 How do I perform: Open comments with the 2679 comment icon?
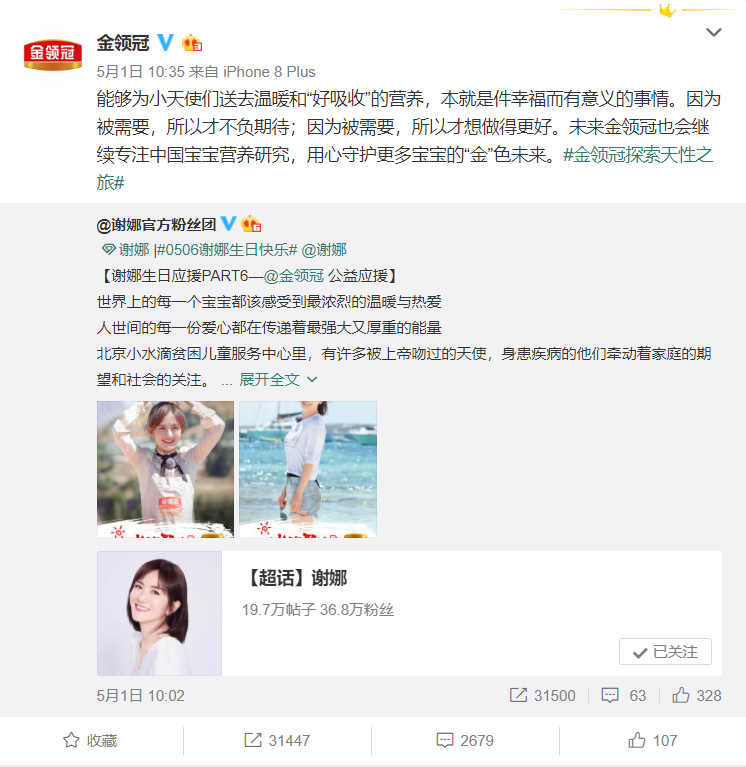[465, 741]
